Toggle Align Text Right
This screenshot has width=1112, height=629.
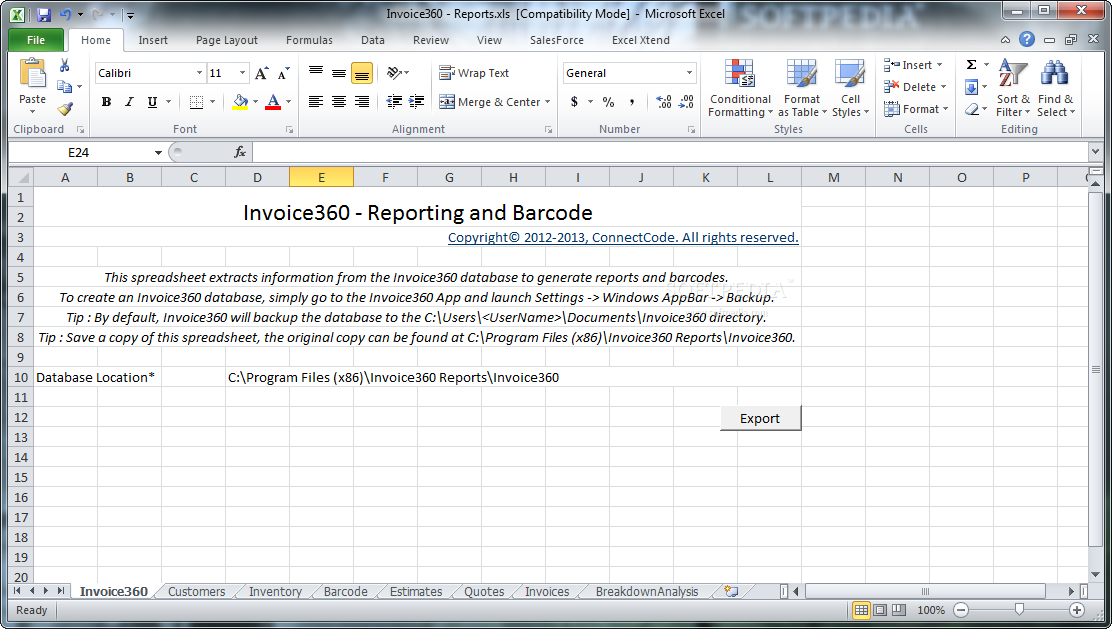(x=362, y=102)
